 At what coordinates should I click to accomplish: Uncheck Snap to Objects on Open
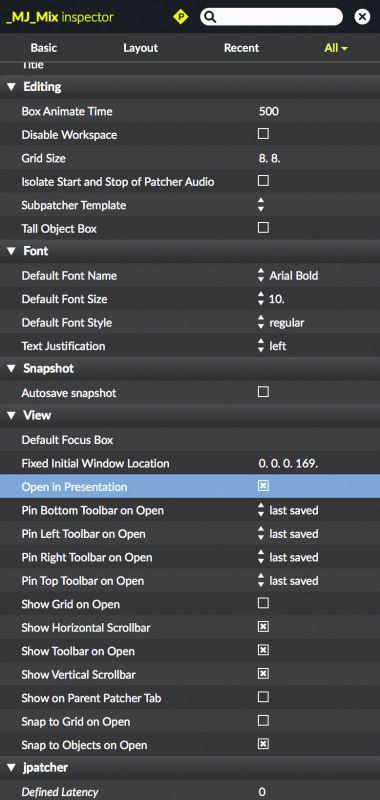pos(263,744)
